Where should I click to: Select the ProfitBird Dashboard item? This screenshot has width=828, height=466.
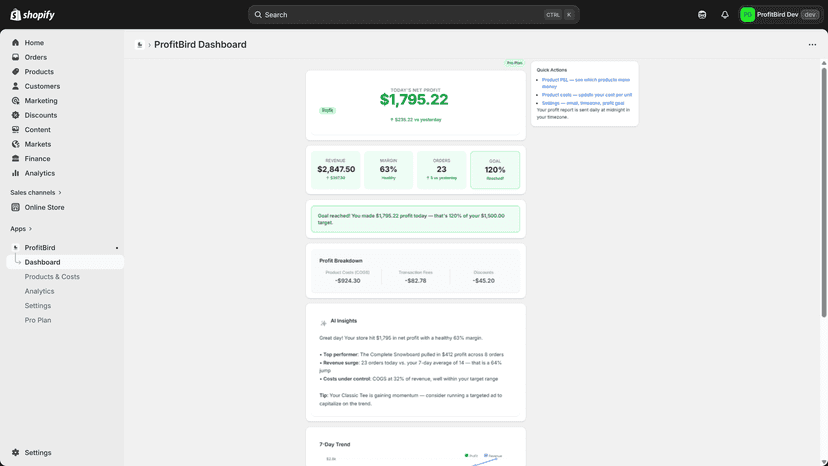(x=65, y=262)
